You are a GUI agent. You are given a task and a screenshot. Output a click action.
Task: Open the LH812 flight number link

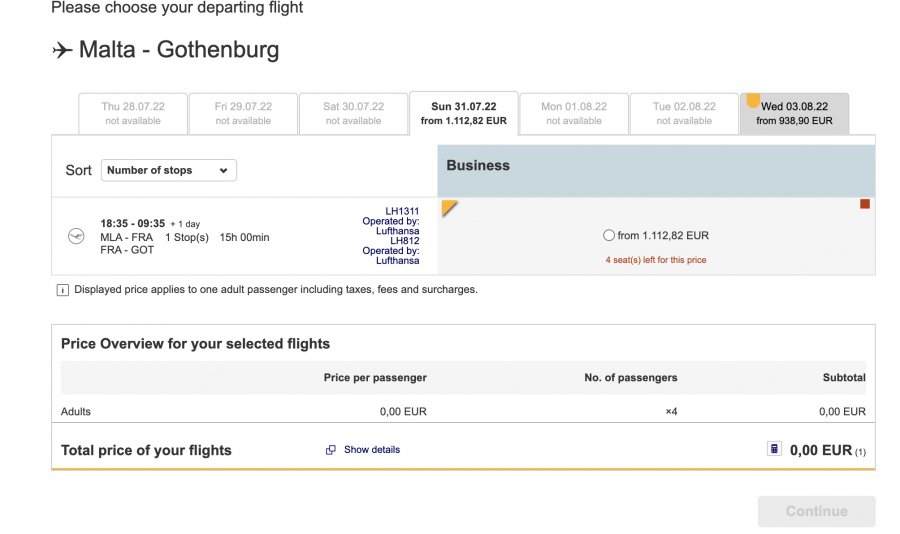pos(404,241)
